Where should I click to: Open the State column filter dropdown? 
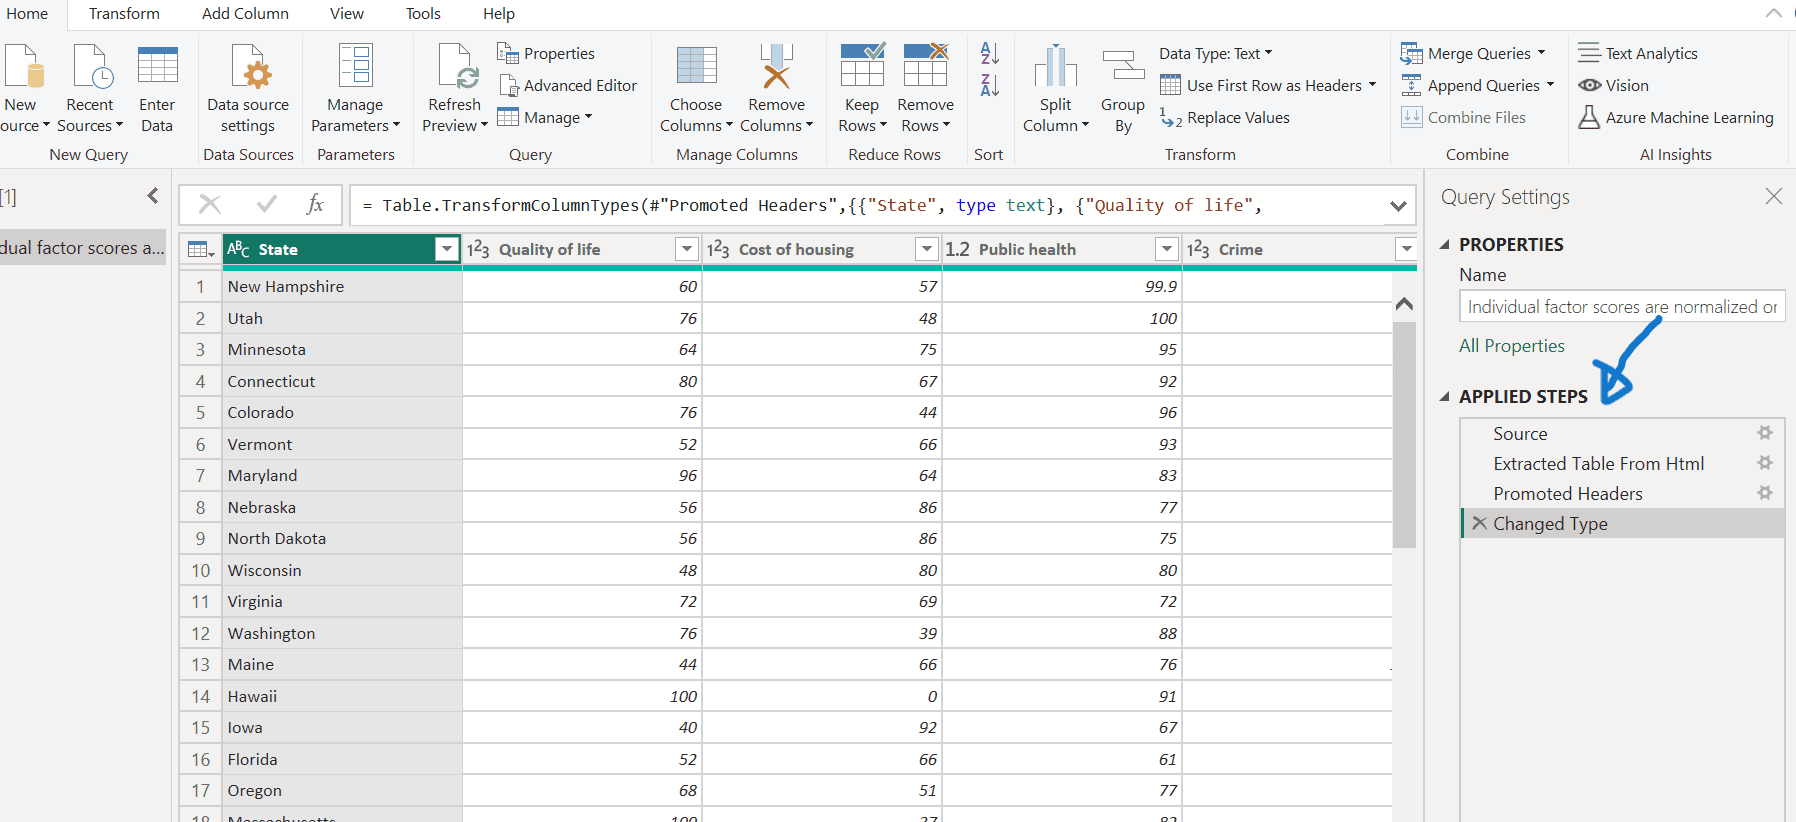pyautogui.click(x=446, y=249)
